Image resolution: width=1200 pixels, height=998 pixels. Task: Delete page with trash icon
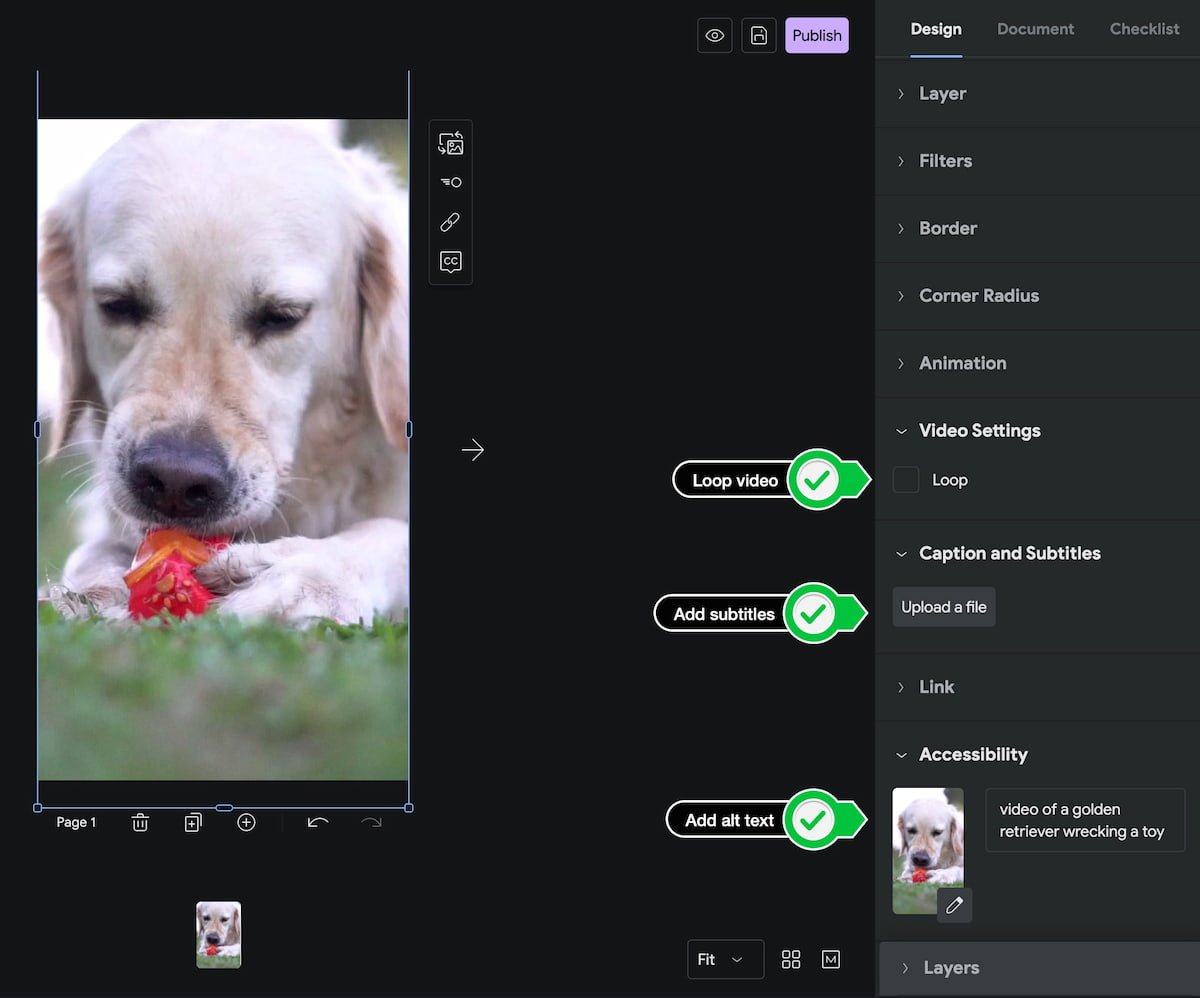[x=140, y=822]
